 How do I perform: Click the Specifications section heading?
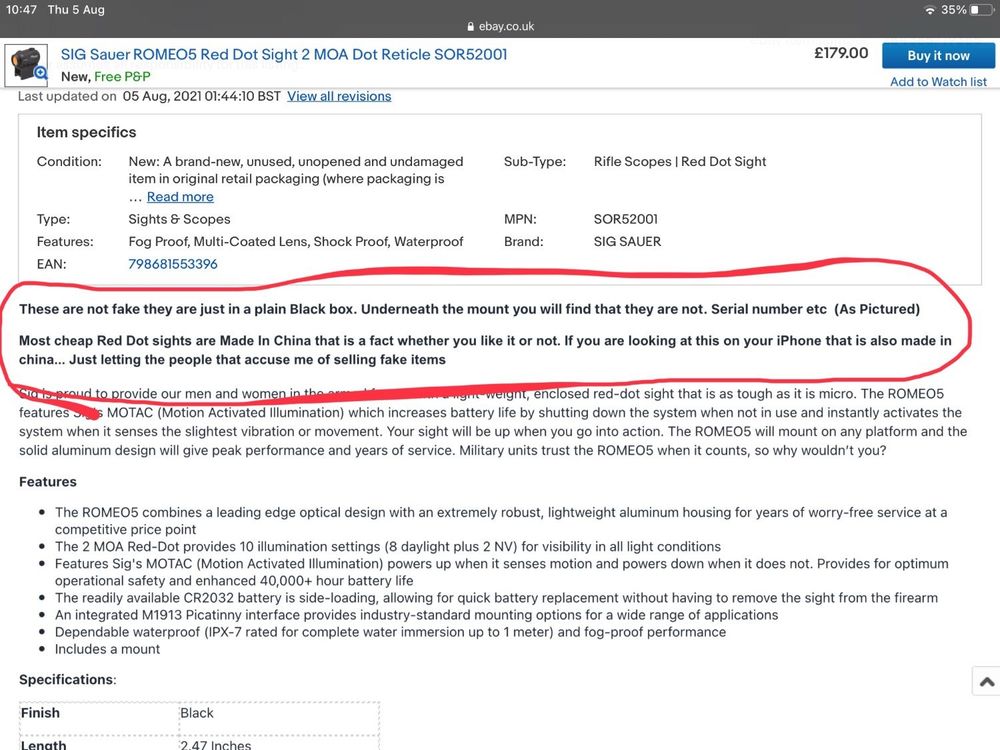pyautogui.click(x=67, y=679)
